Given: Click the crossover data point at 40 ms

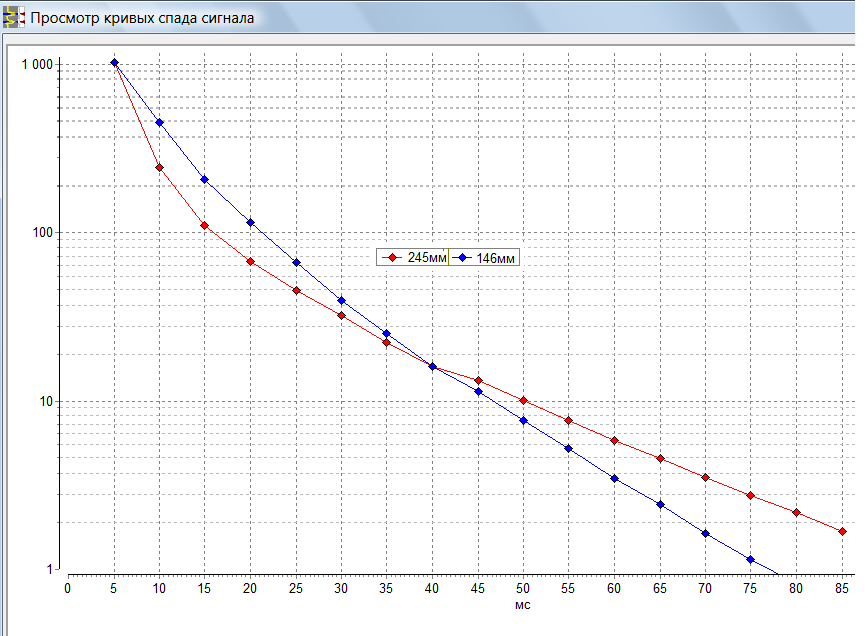Looking at the screenshot, I should click(432, 367).
